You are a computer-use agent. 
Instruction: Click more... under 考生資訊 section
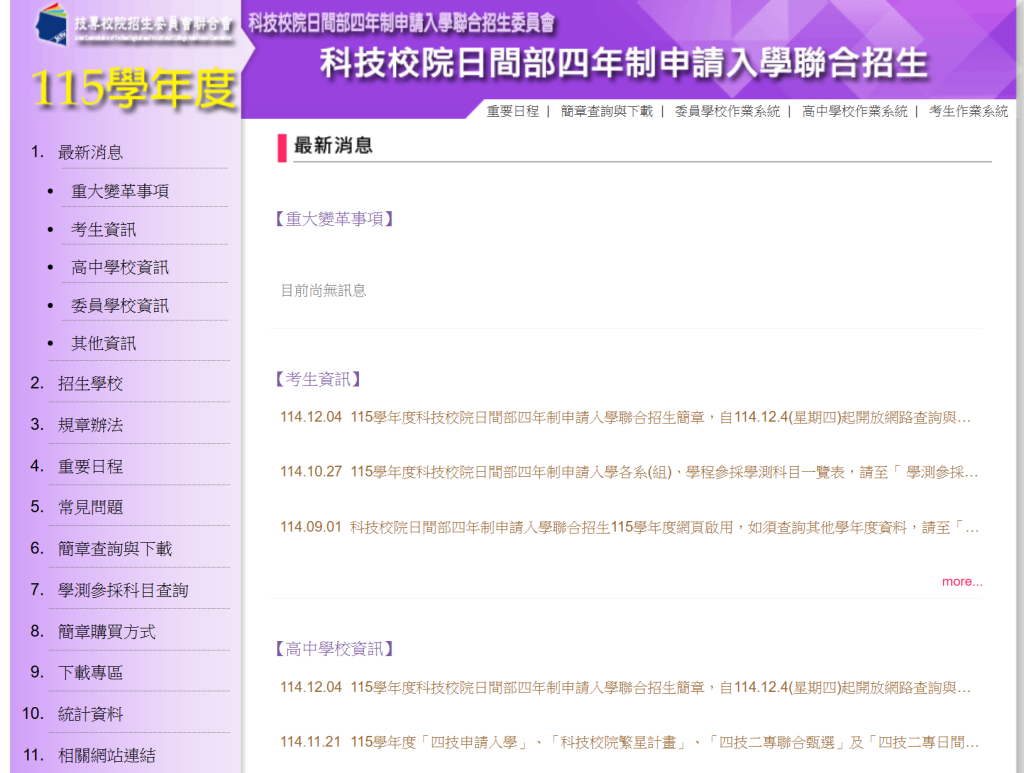(961, 581)
